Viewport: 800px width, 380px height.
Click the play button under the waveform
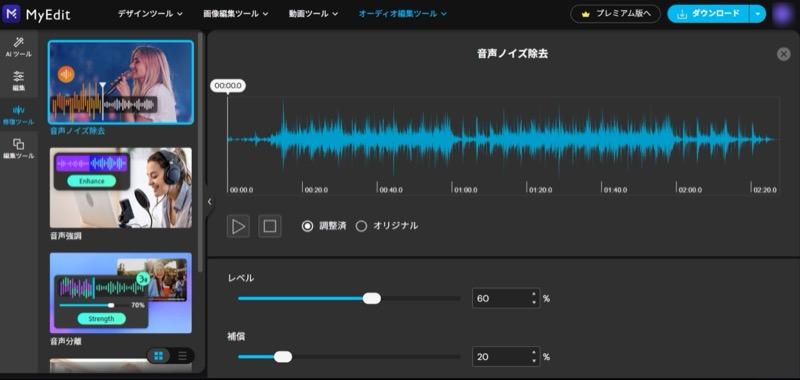[x=238, y=226]
